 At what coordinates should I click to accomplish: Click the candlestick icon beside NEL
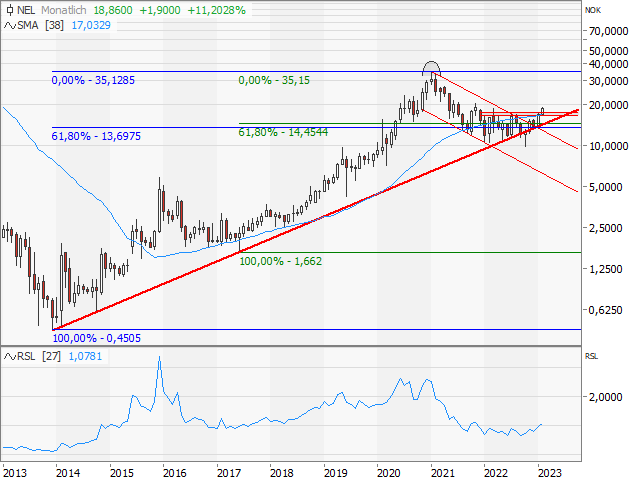click(x=10, y=10)
